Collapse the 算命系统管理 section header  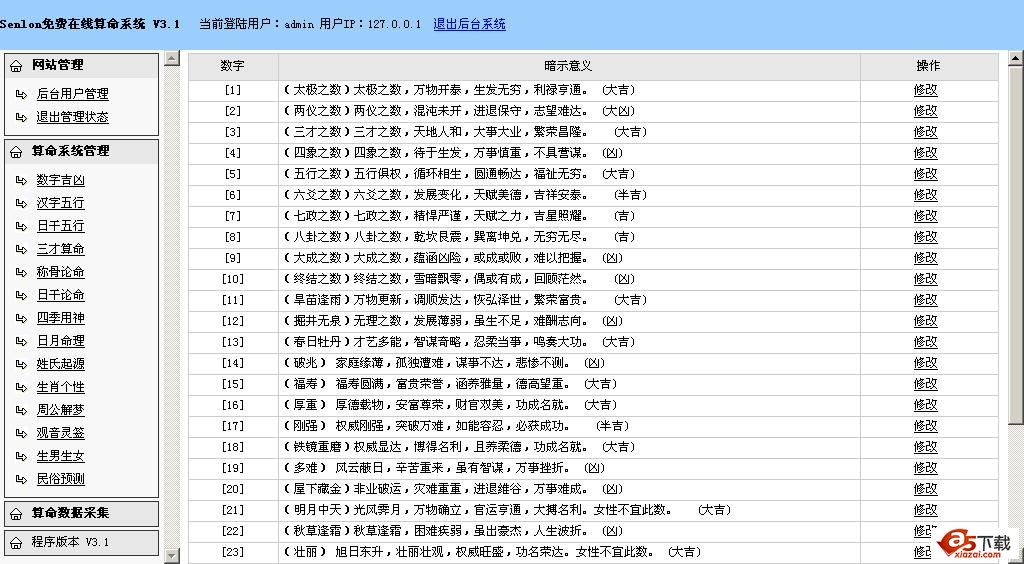click(x=71, y=152)
